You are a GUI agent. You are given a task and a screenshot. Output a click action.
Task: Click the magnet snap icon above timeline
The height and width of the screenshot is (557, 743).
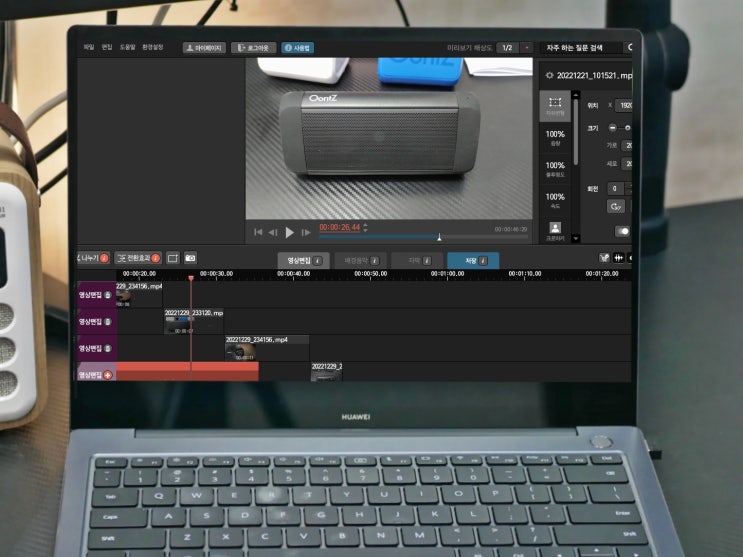pos(604,258)
